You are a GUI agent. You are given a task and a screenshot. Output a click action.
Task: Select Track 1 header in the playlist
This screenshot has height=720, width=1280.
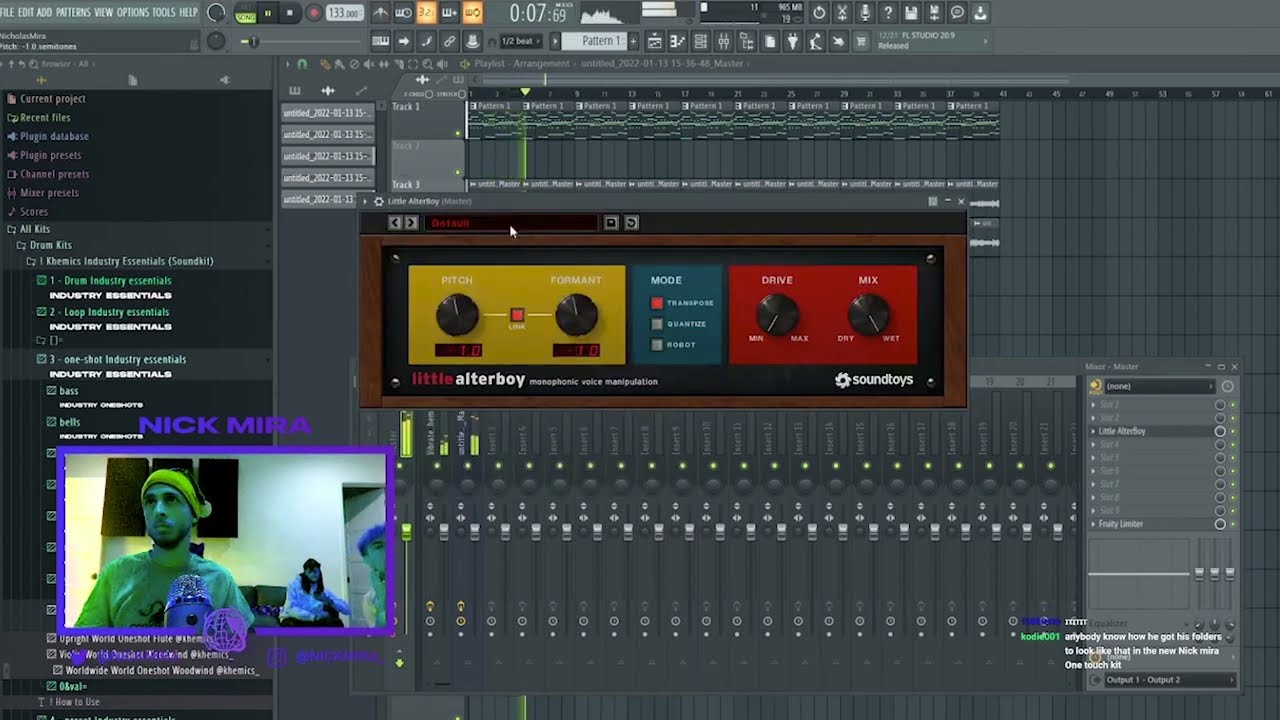click(x=427, y=119)
